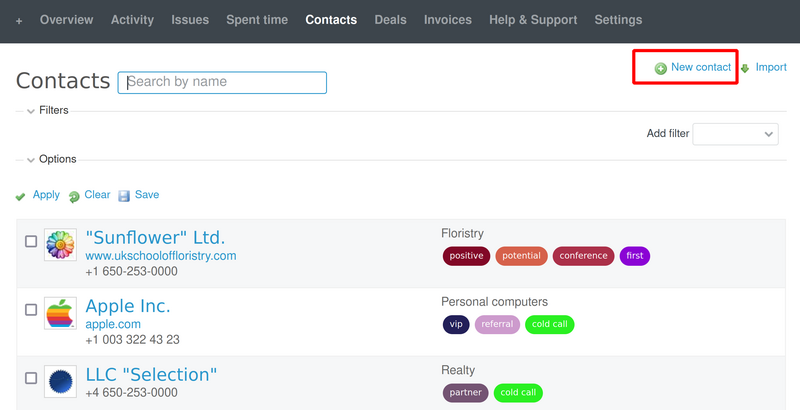This screenshot has width=800, height=410.
Task: Open the Sunflower Ltd. flower avatar
Action: click(61, 244)
